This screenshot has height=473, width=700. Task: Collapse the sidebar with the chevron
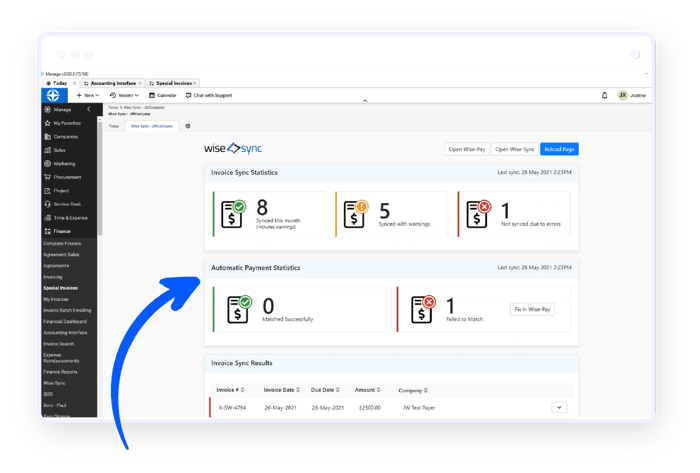88,109
